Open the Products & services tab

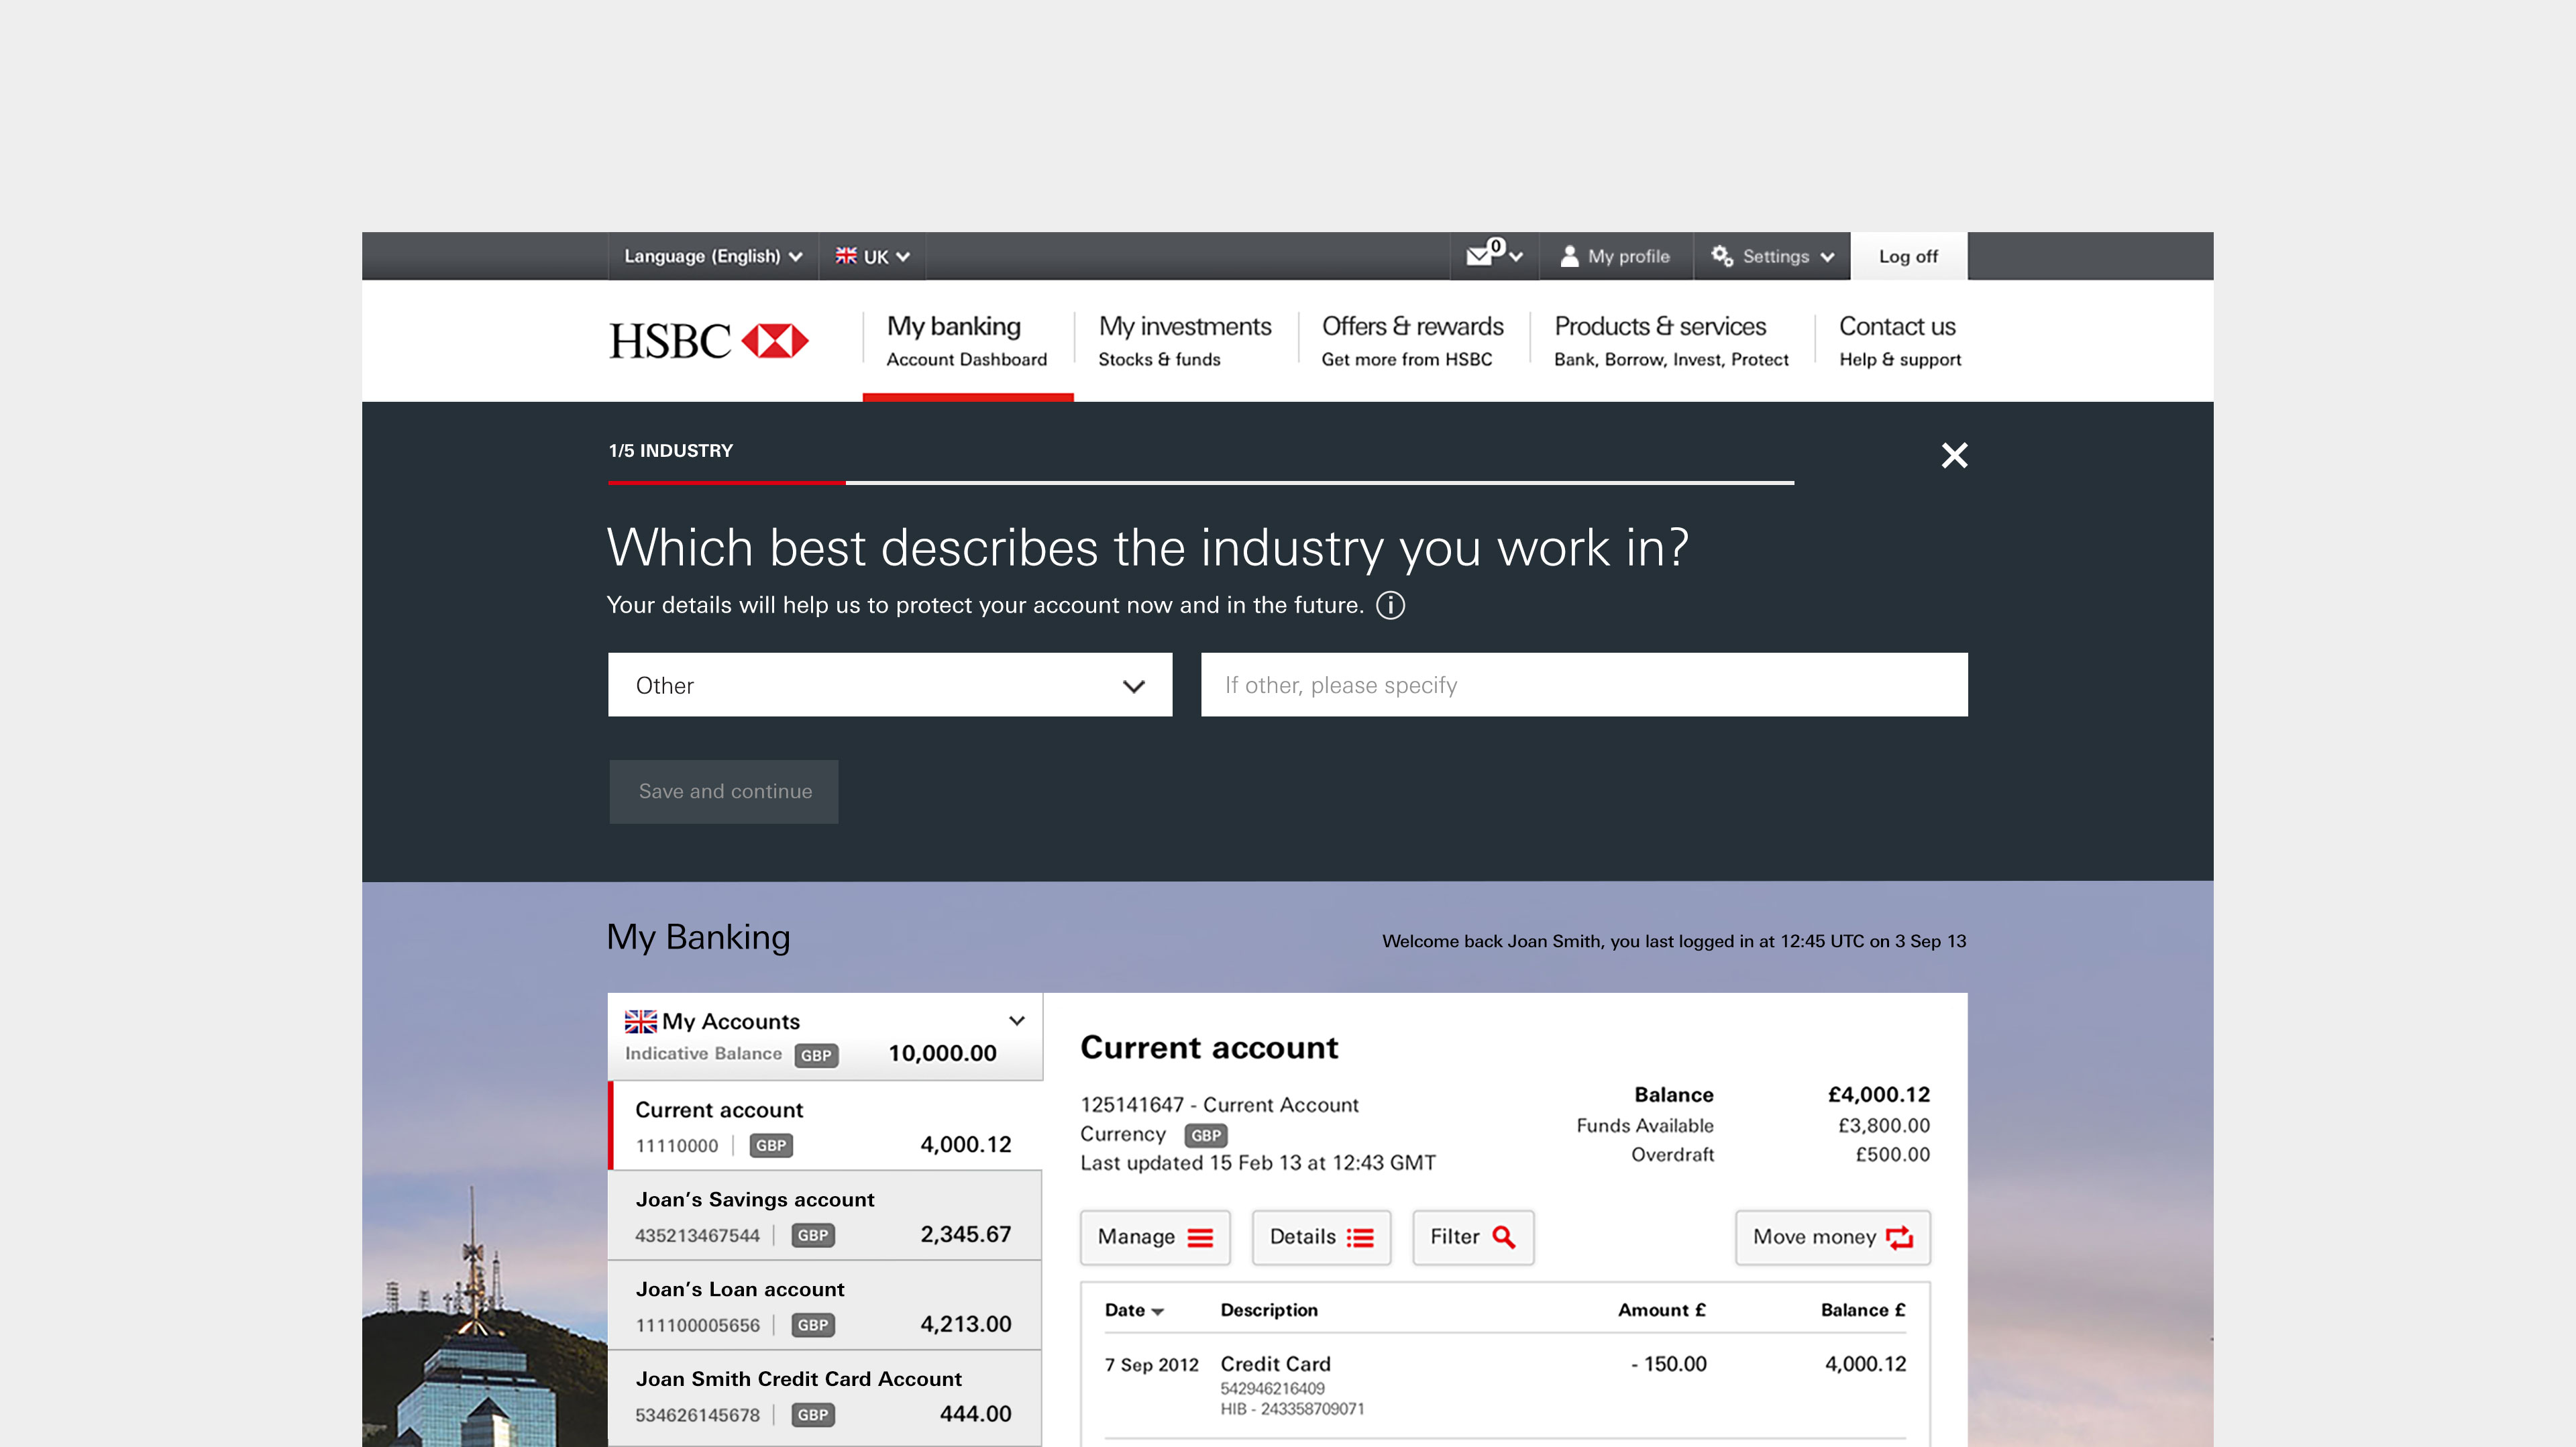[1671, 341]
